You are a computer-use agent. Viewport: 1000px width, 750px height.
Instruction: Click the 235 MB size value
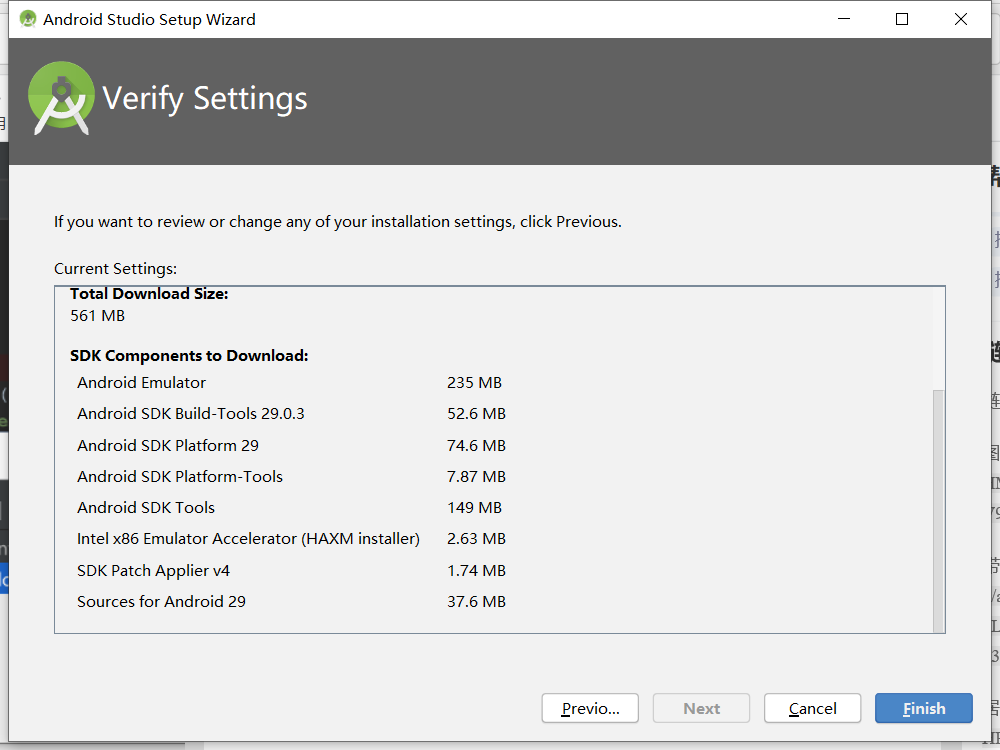click(474, 383)
